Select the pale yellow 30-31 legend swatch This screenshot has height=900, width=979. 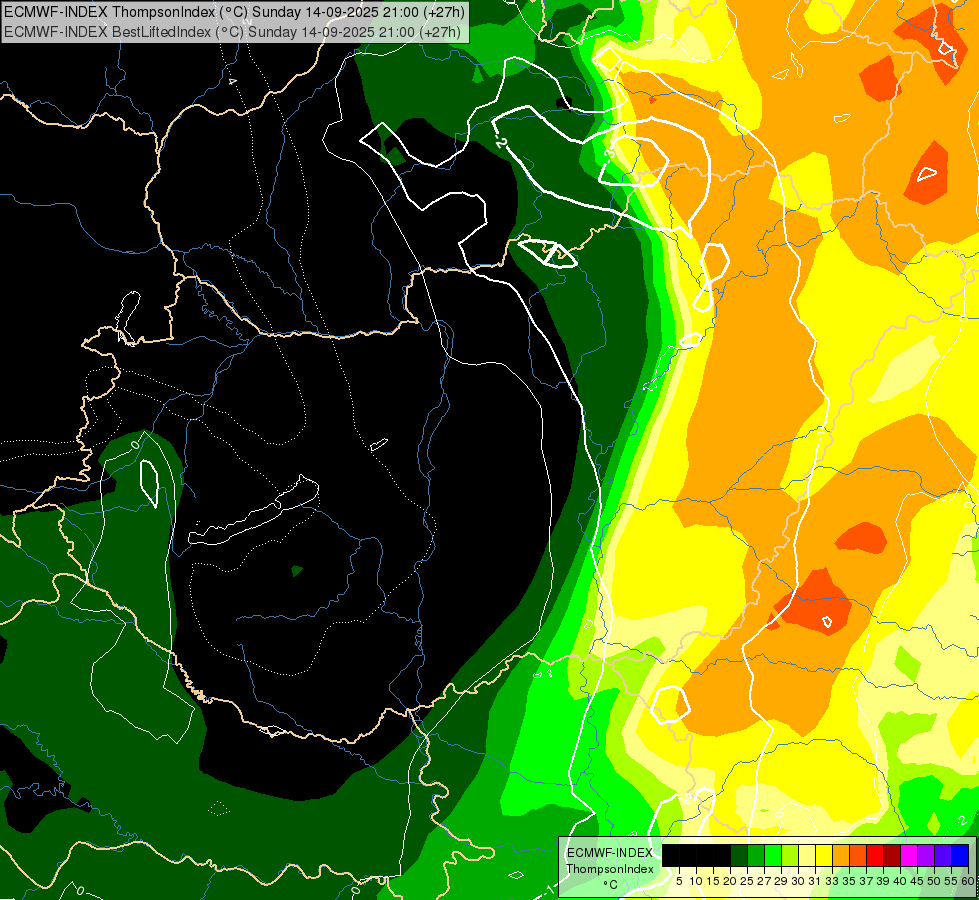(807, 855)
